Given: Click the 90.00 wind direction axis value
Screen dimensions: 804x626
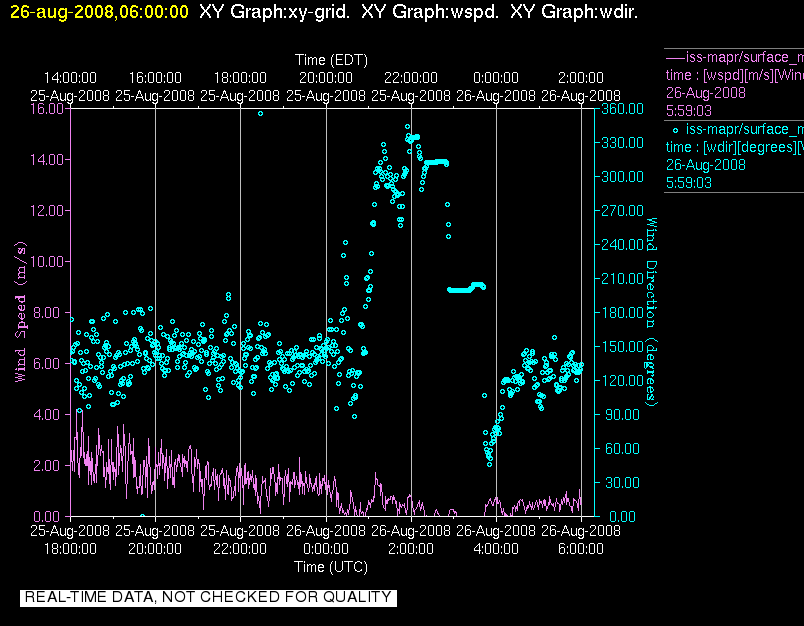Looking at the screenshot, I should (622, 414).
